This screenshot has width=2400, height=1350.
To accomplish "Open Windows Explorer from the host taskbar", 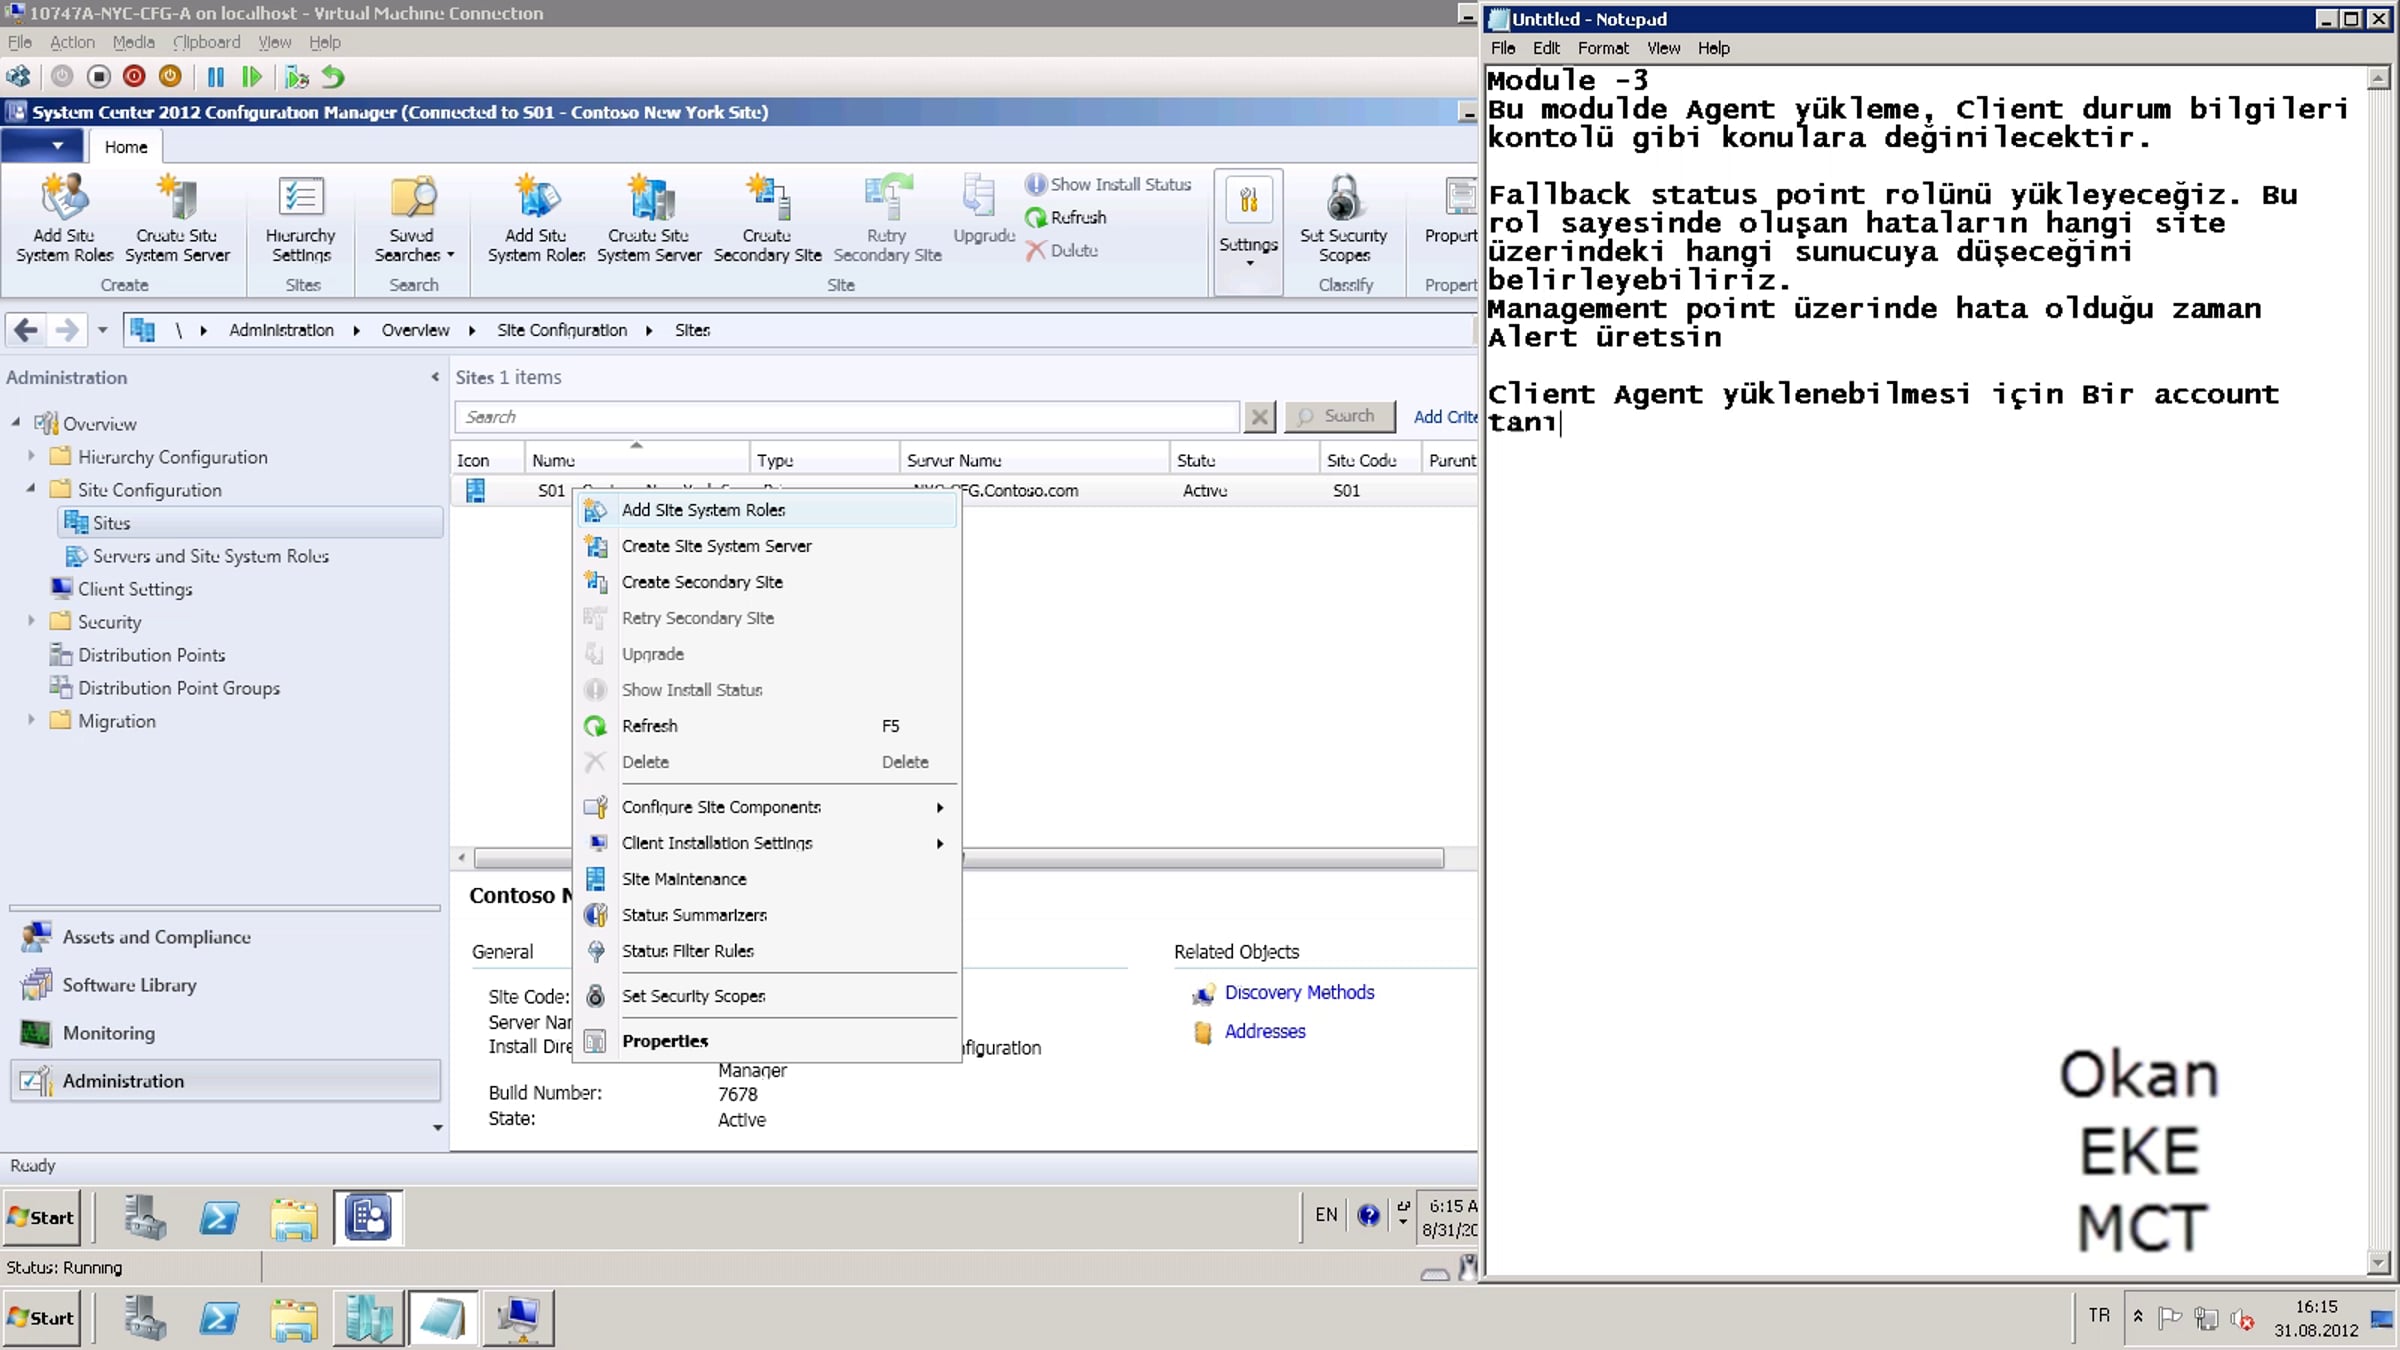I will pyautogui.click(x=294, y=1318).
